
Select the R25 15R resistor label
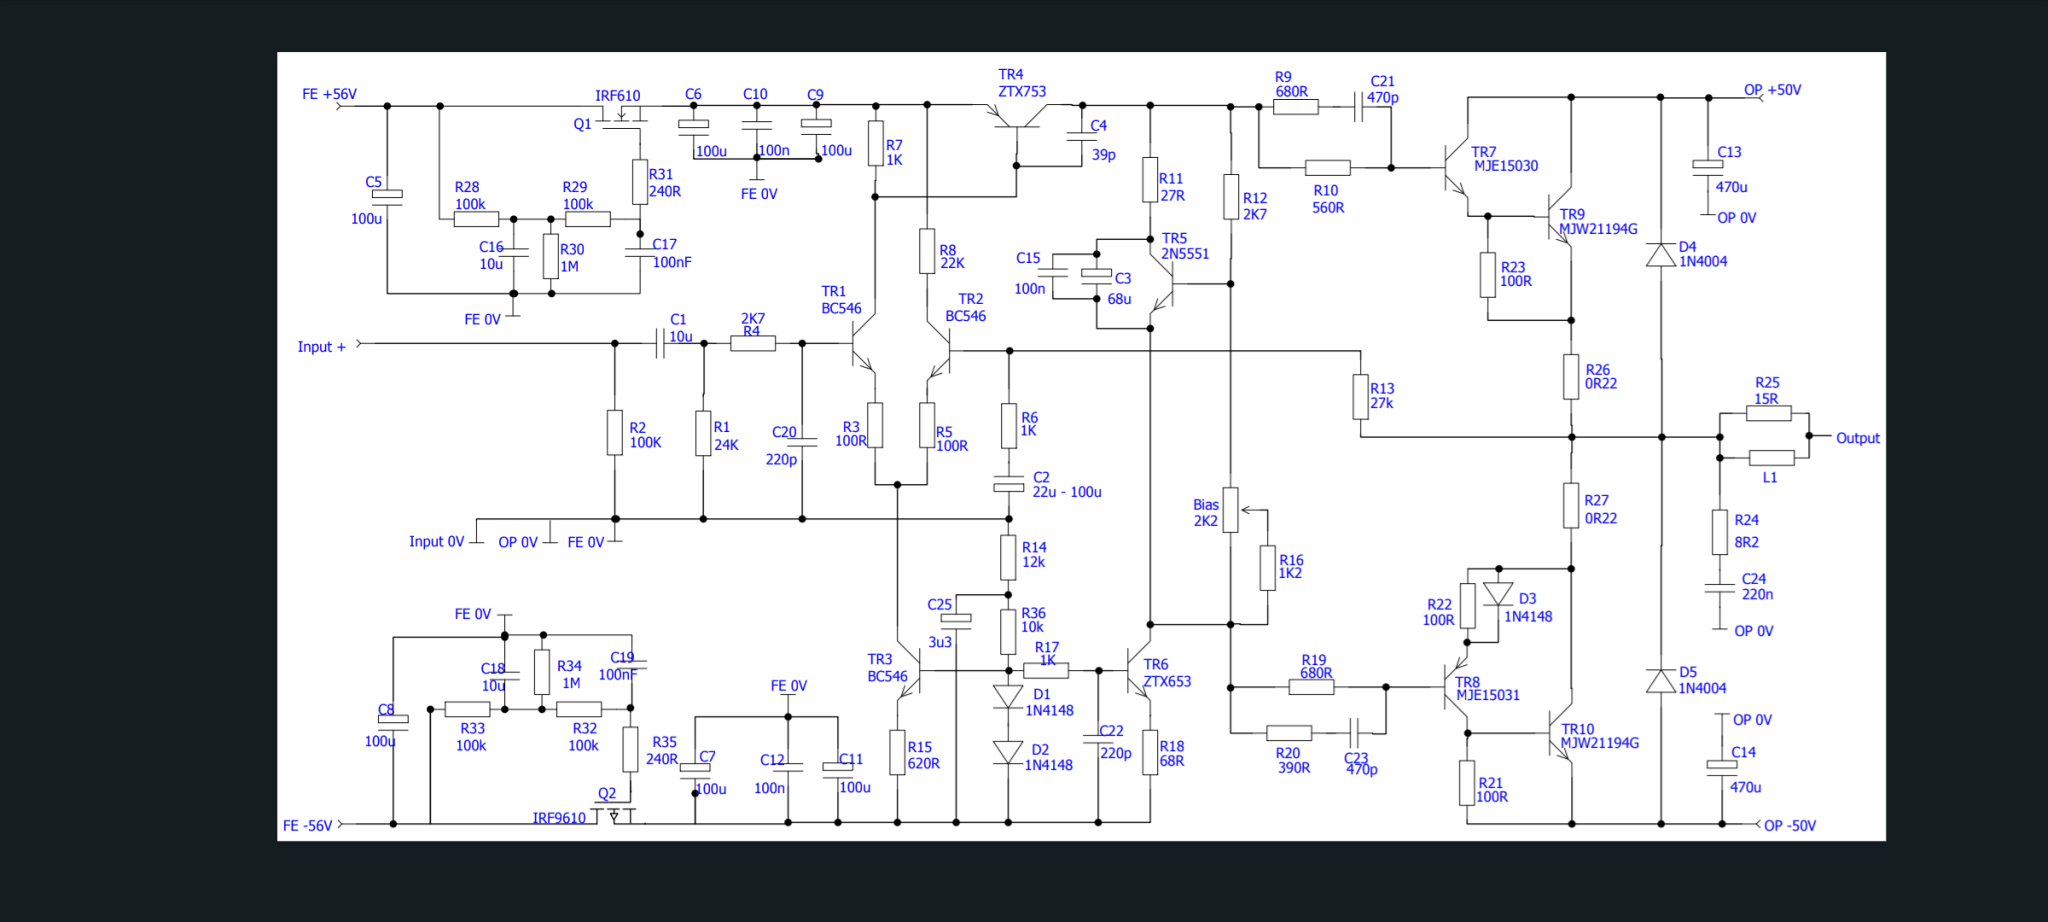(1767, 391)
